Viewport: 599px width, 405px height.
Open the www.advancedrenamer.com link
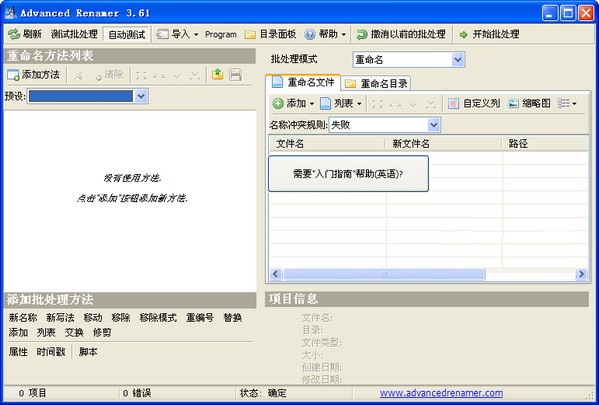point(441,393)
